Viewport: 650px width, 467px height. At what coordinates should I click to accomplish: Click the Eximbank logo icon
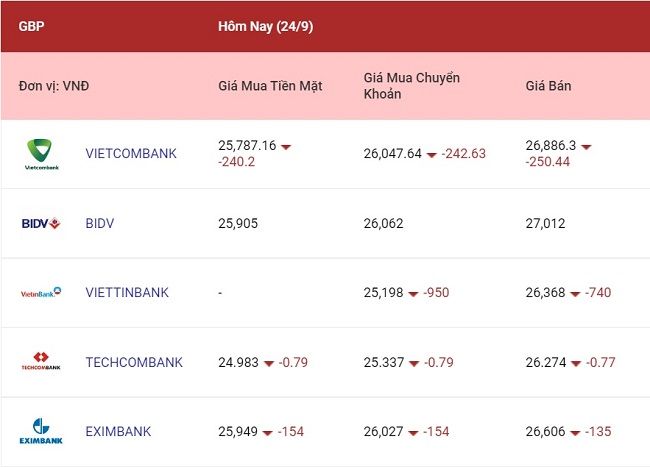tap(41, 431)
